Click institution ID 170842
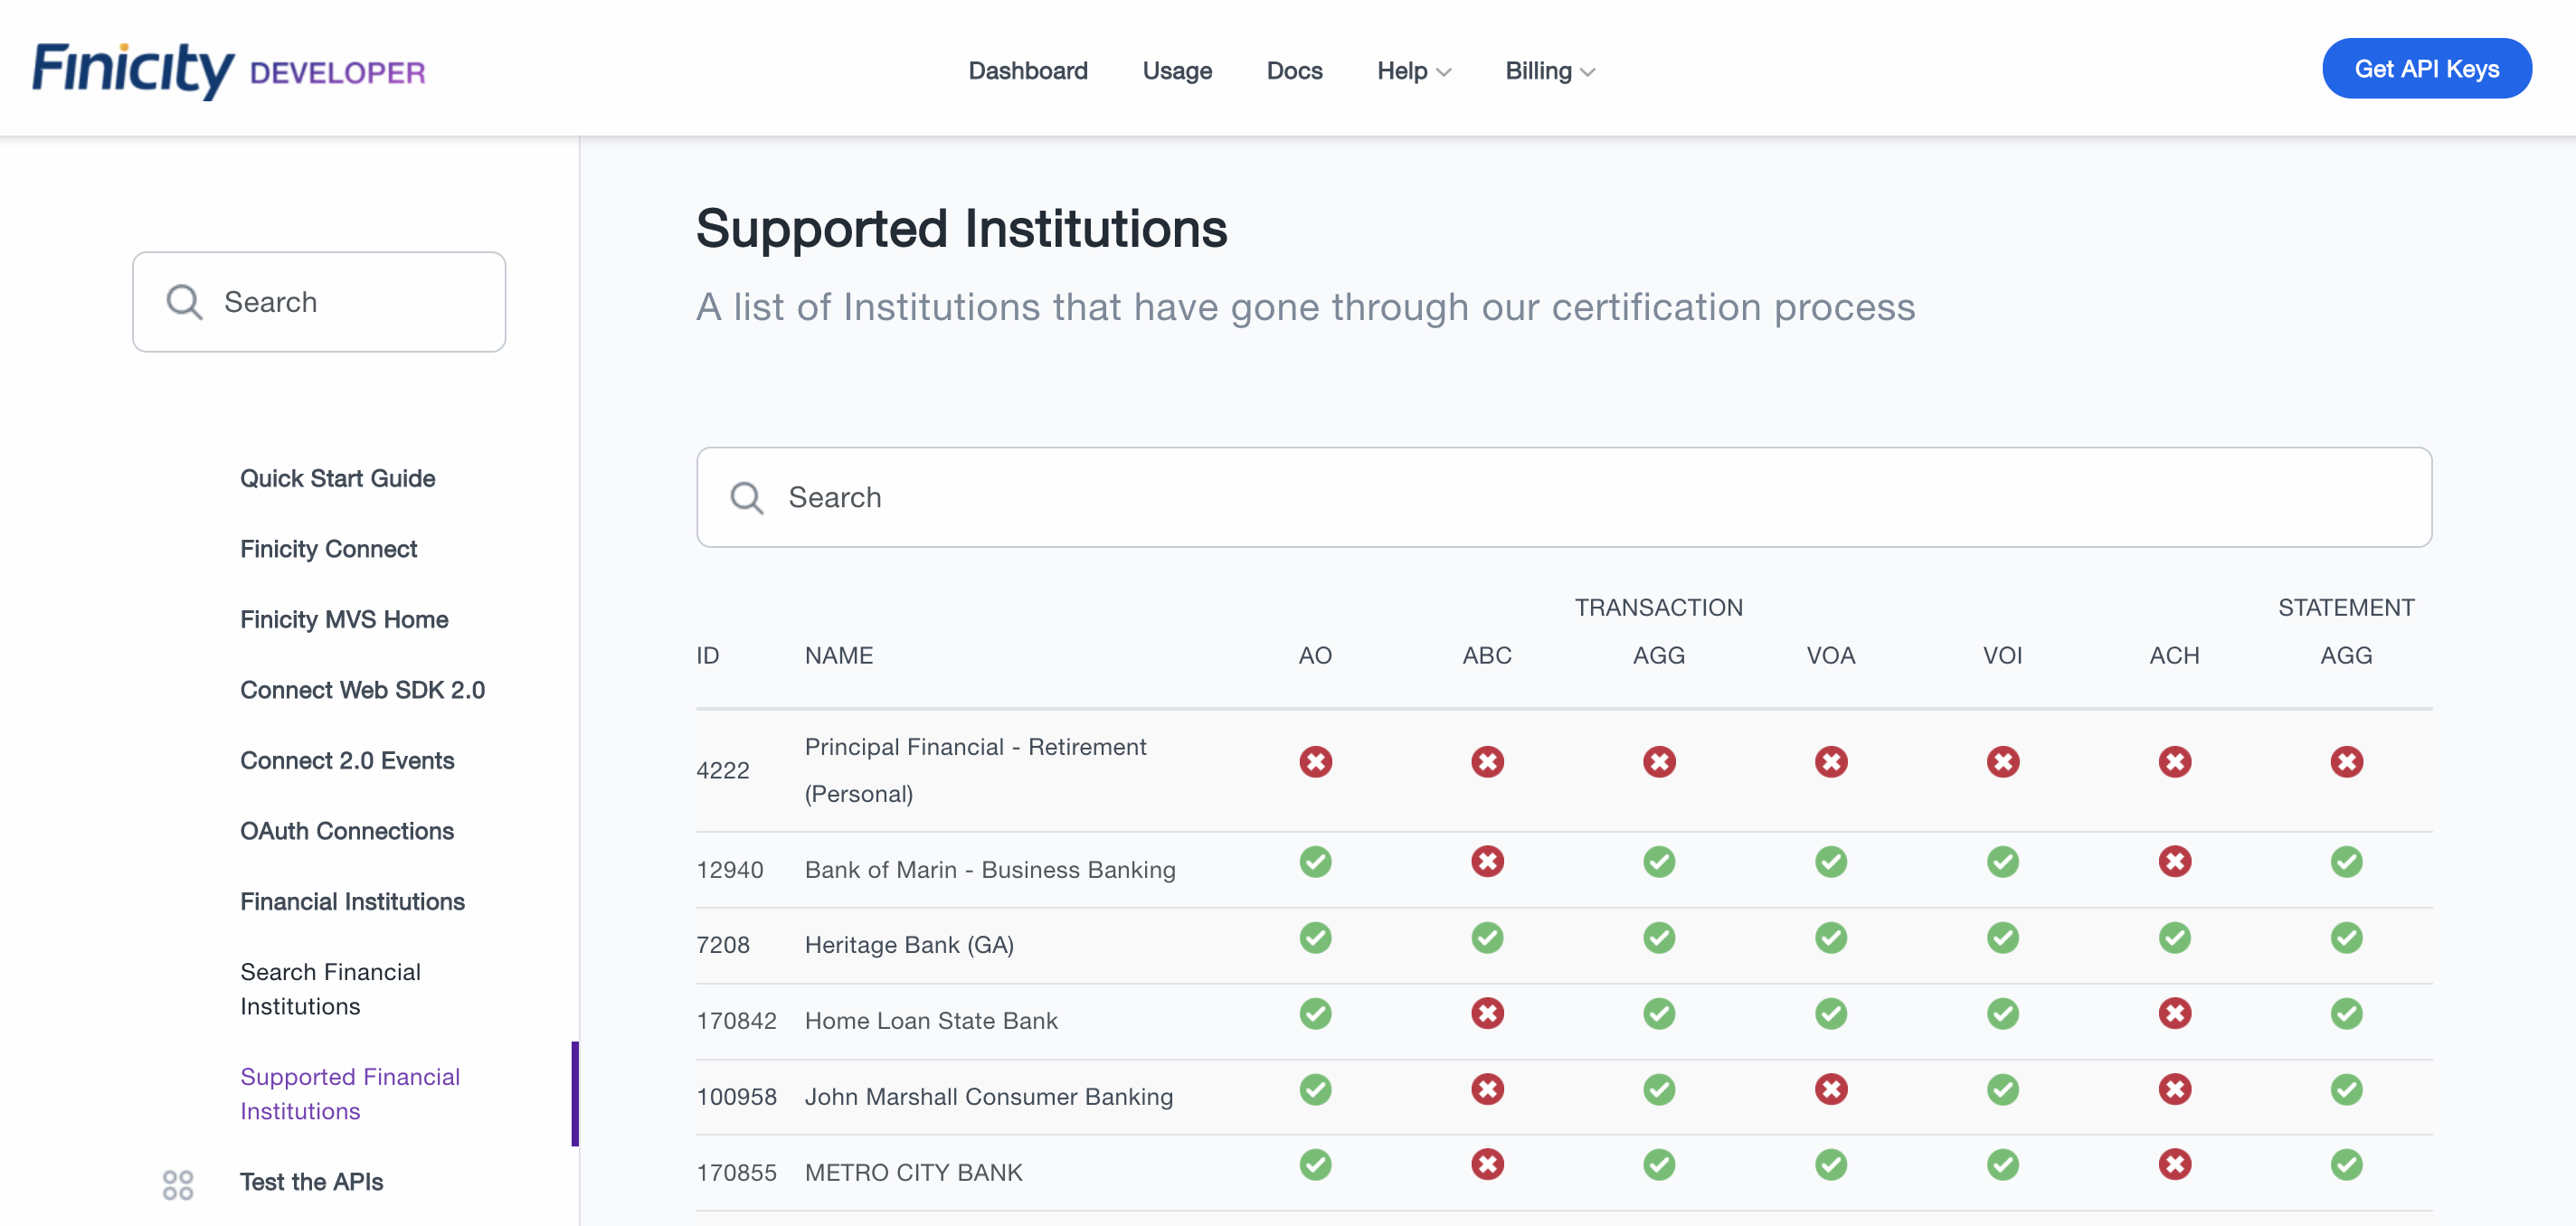 coord(736,1021)
